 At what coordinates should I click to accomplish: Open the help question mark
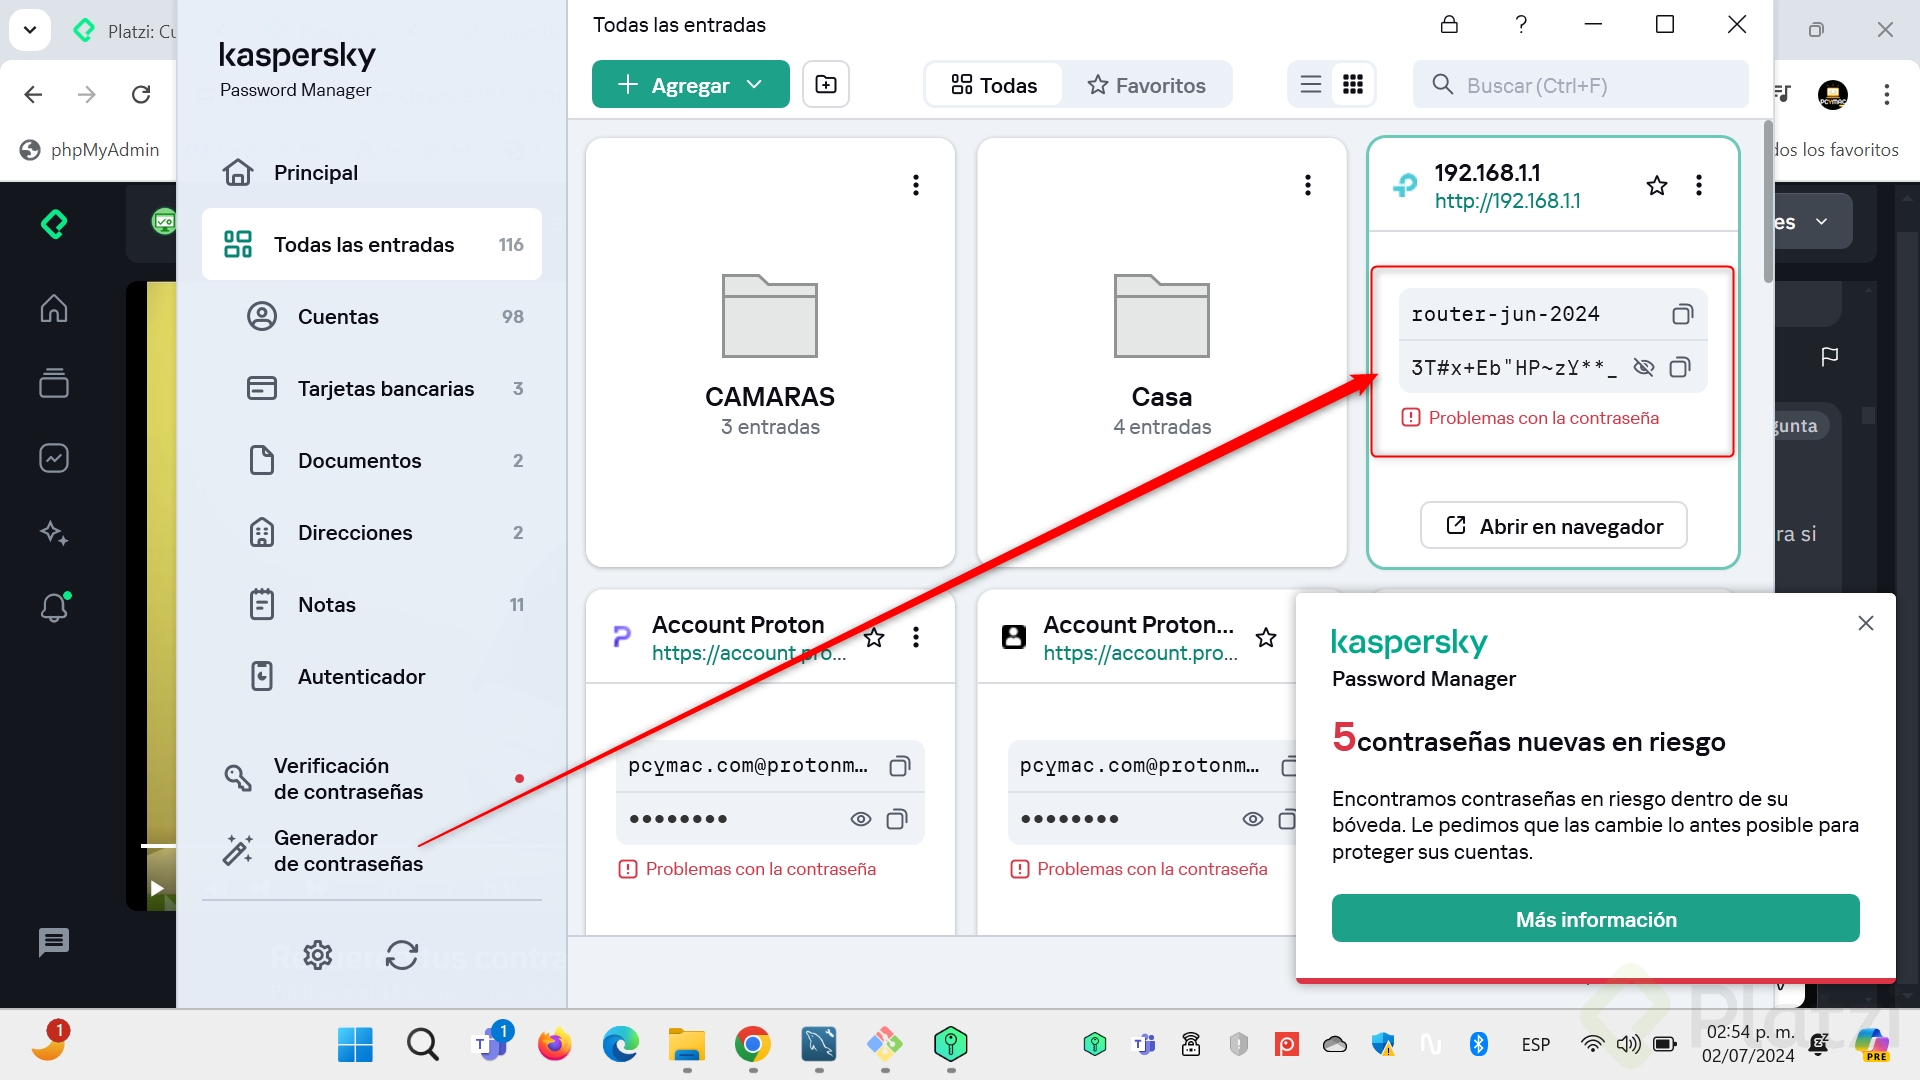[1521, 24]
